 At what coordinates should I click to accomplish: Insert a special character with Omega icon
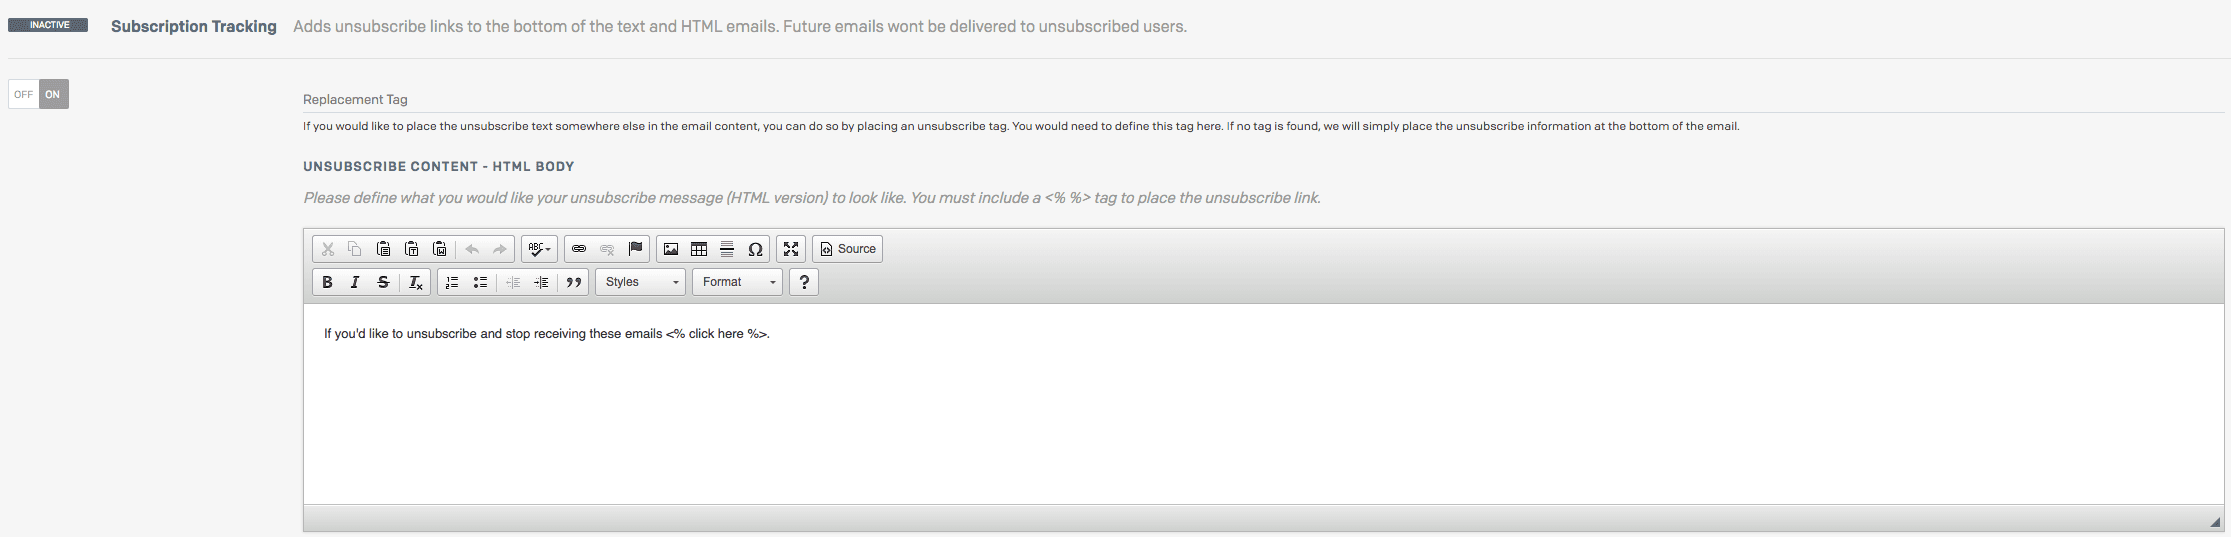pyautogui.click(x=755, y=249)
